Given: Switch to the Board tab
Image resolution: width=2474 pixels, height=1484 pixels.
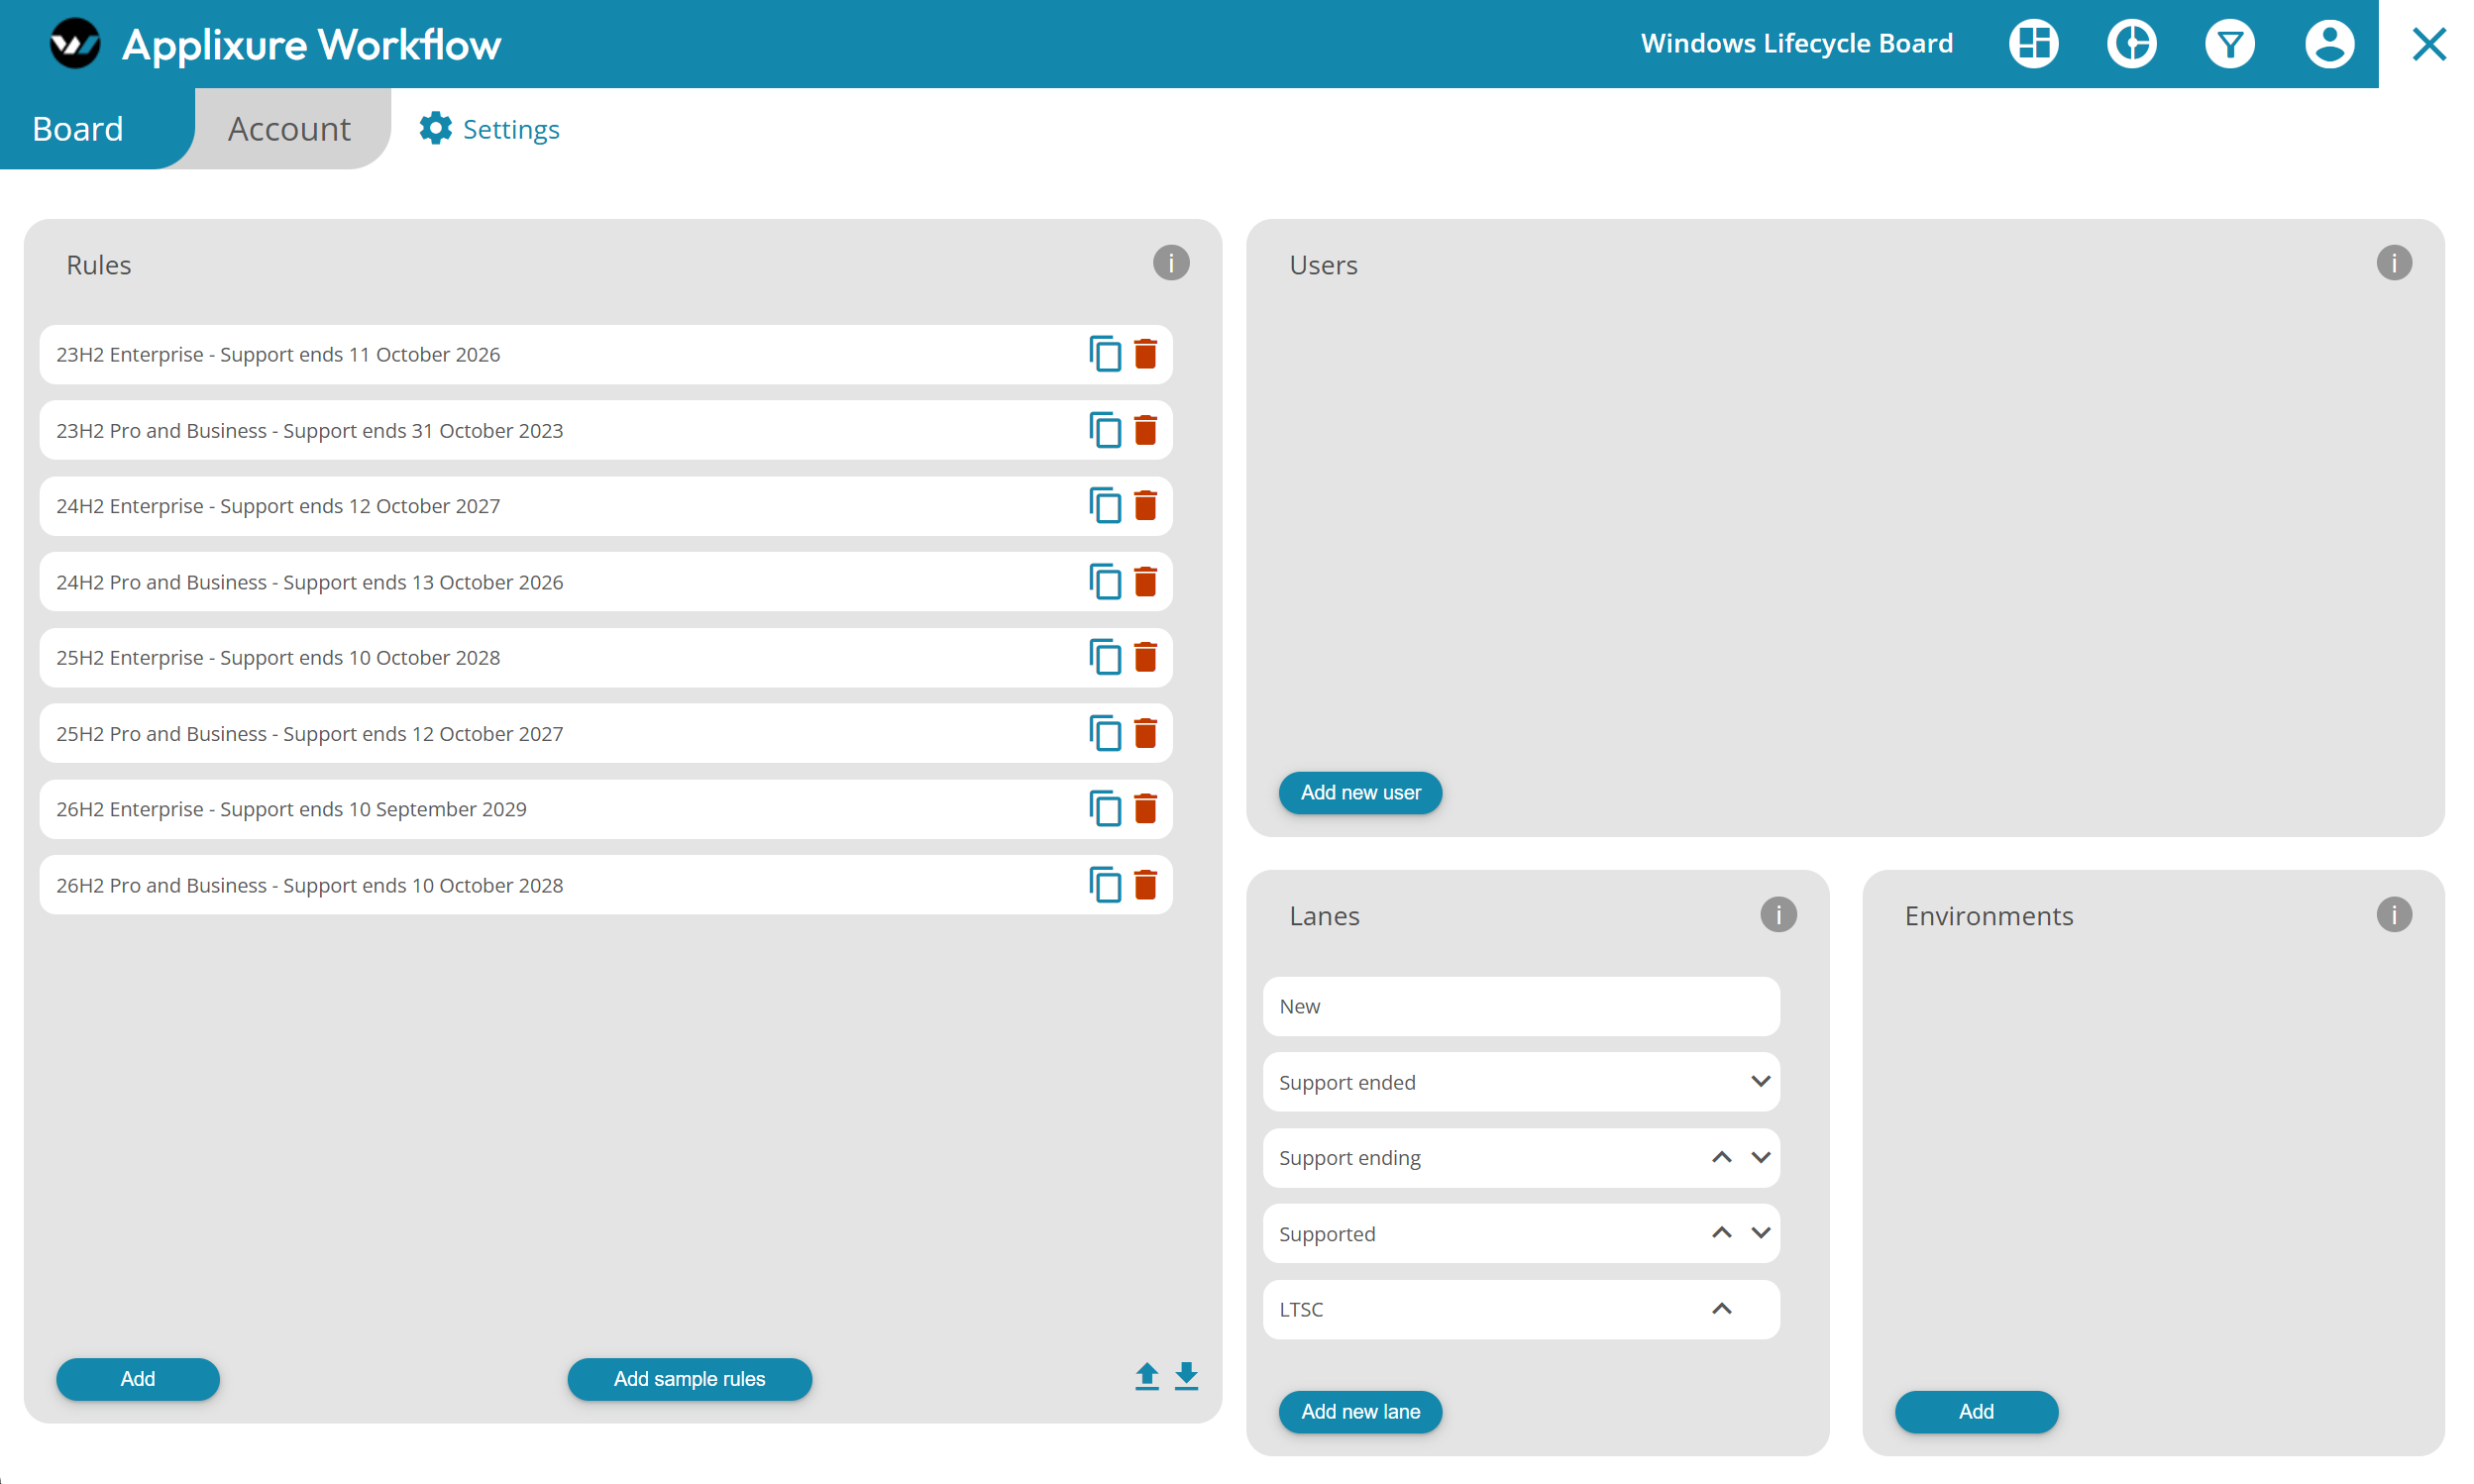Looking at the screenshot, I should click(x=78, y=128).
